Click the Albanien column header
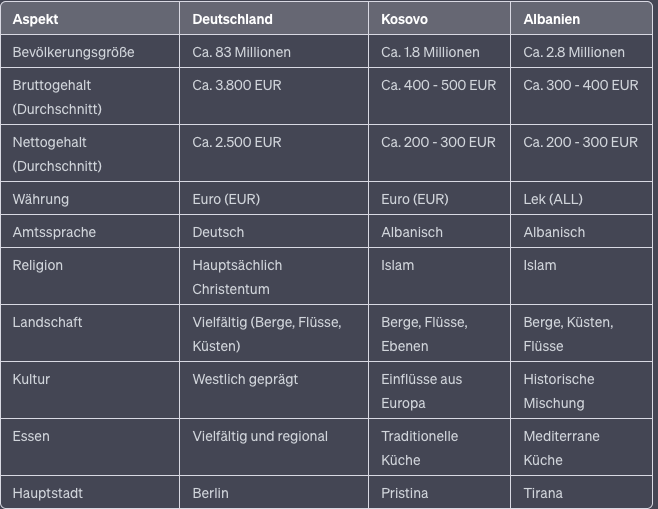 (551, 19)
